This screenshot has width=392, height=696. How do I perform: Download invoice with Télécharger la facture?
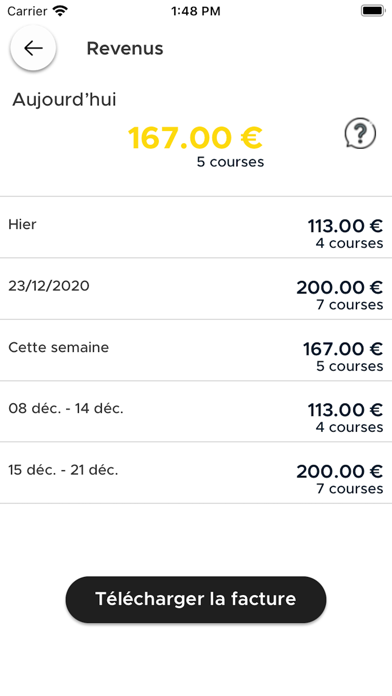[196, 599]
